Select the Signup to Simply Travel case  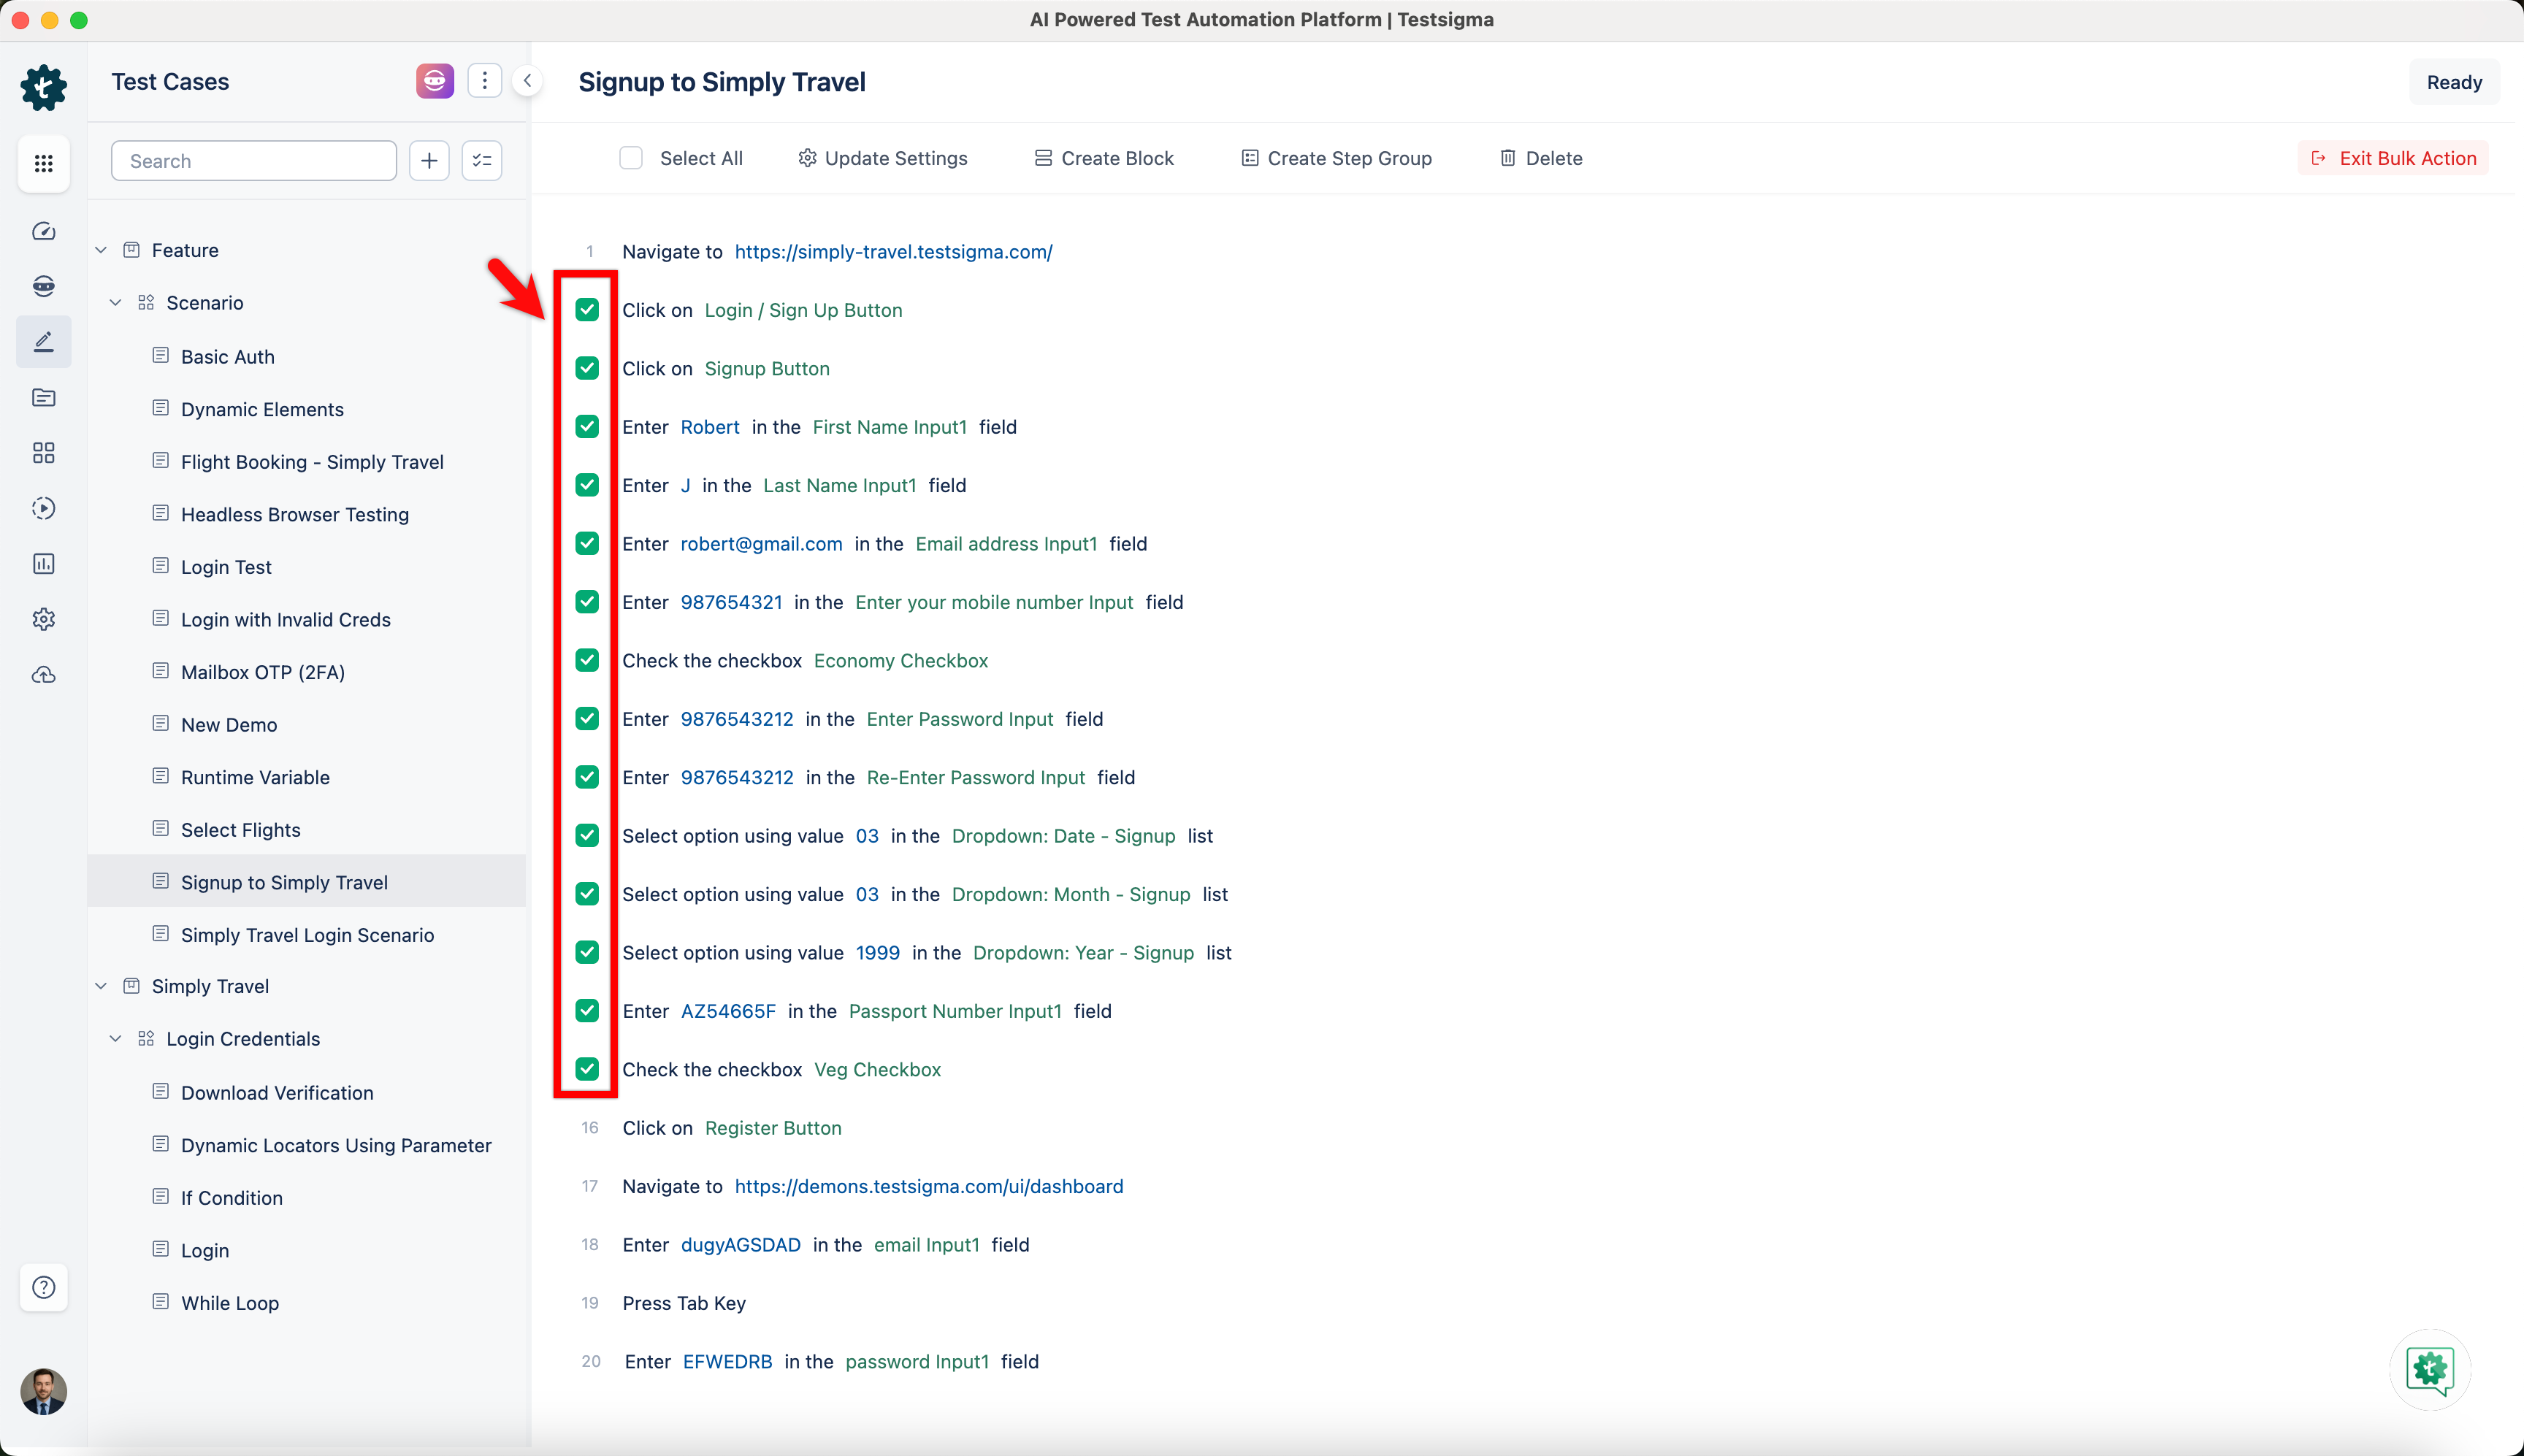pos(307,881)
